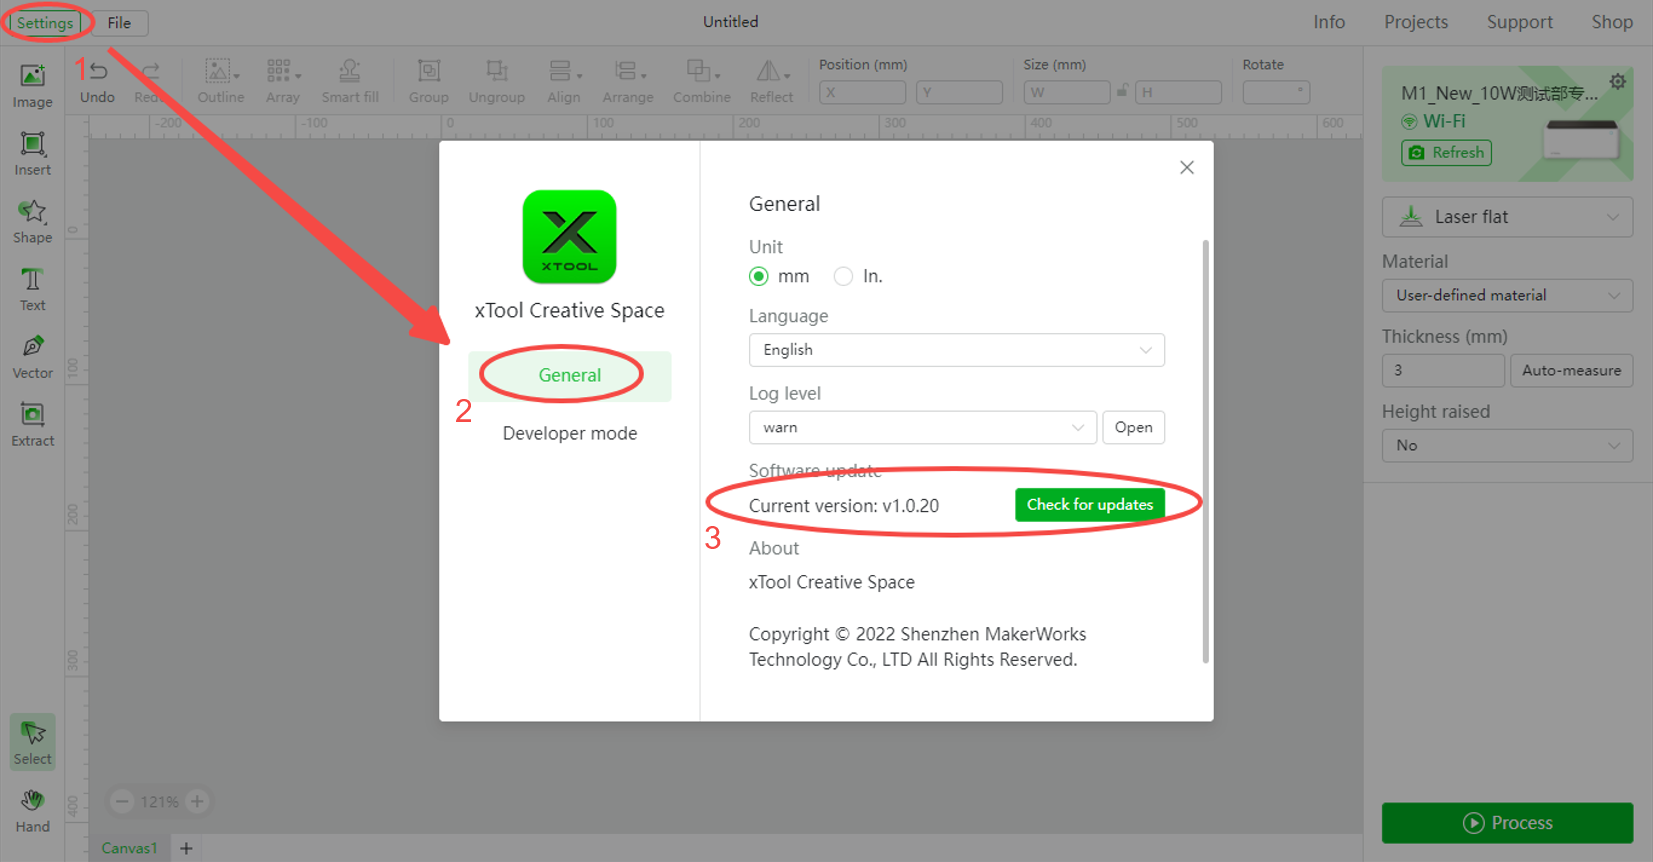
Task: Open the Info menu
Action: pos(1329,22)
